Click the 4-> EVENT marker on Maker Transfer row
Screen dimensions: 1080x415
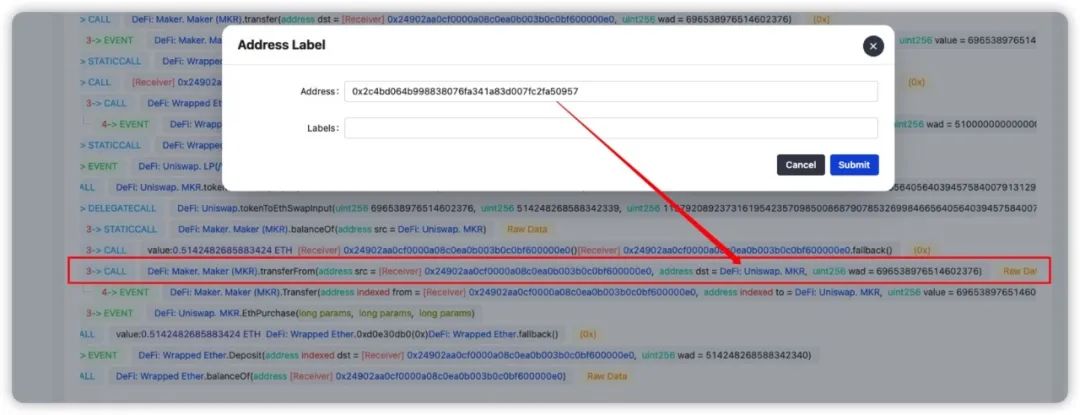125,292
